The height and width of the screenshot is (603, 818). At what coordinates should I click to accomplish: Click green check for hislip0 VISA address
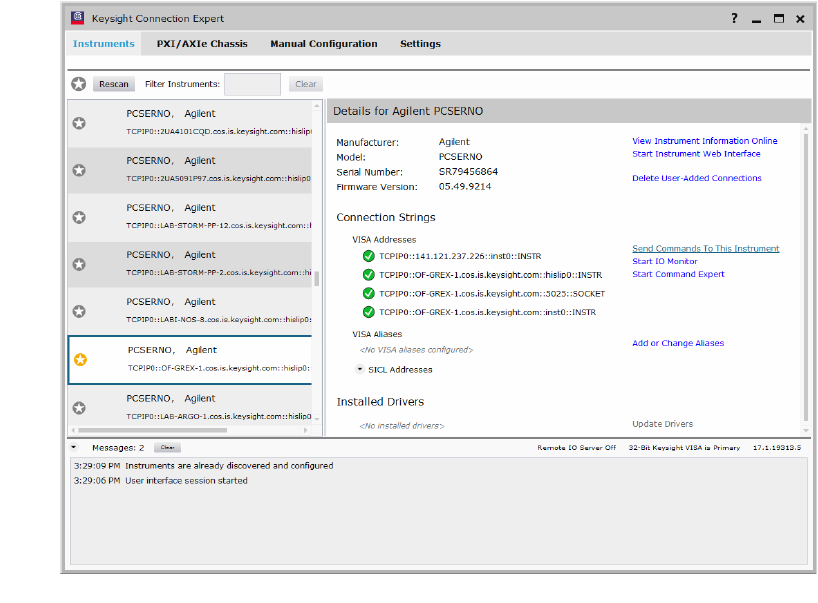(368, 275)
